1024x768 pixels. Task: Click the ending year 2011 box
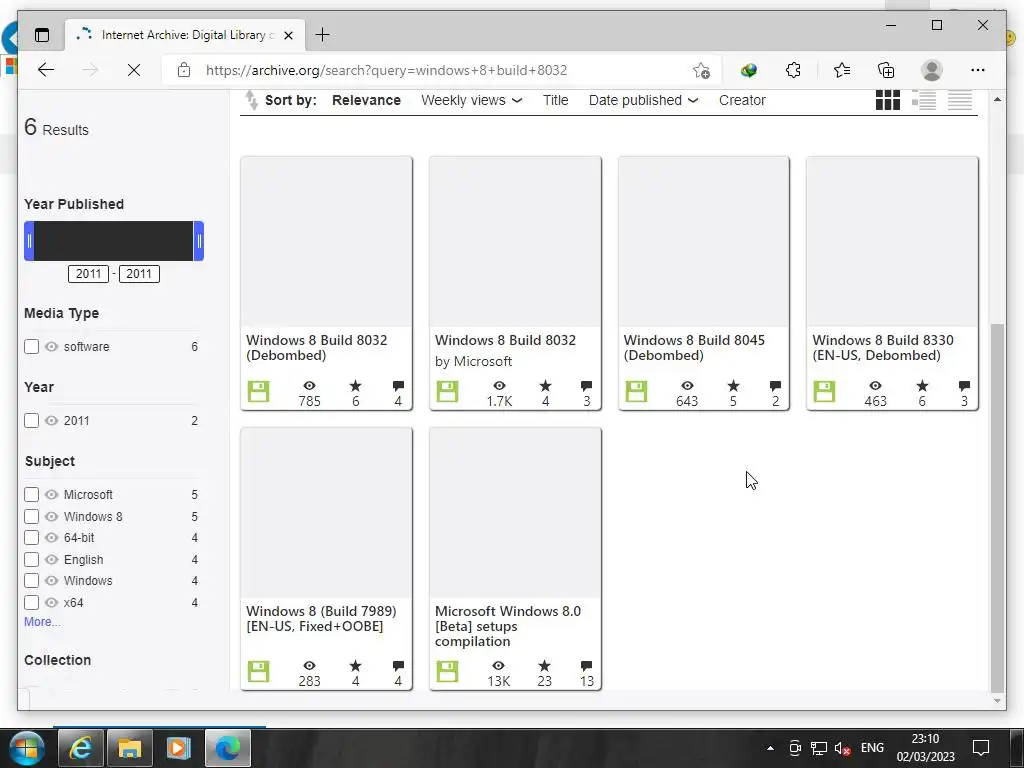139,274
